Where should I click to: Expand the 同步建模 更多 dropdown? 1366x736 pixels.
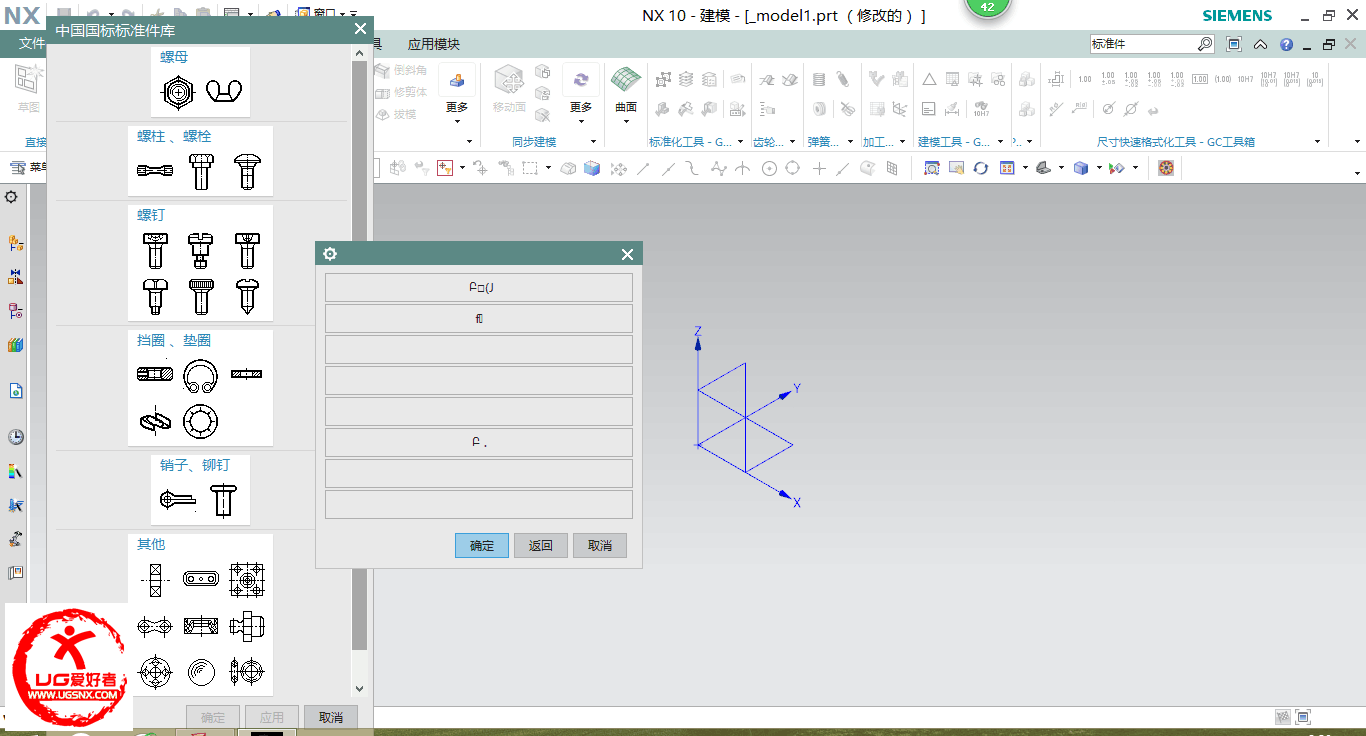581,122
